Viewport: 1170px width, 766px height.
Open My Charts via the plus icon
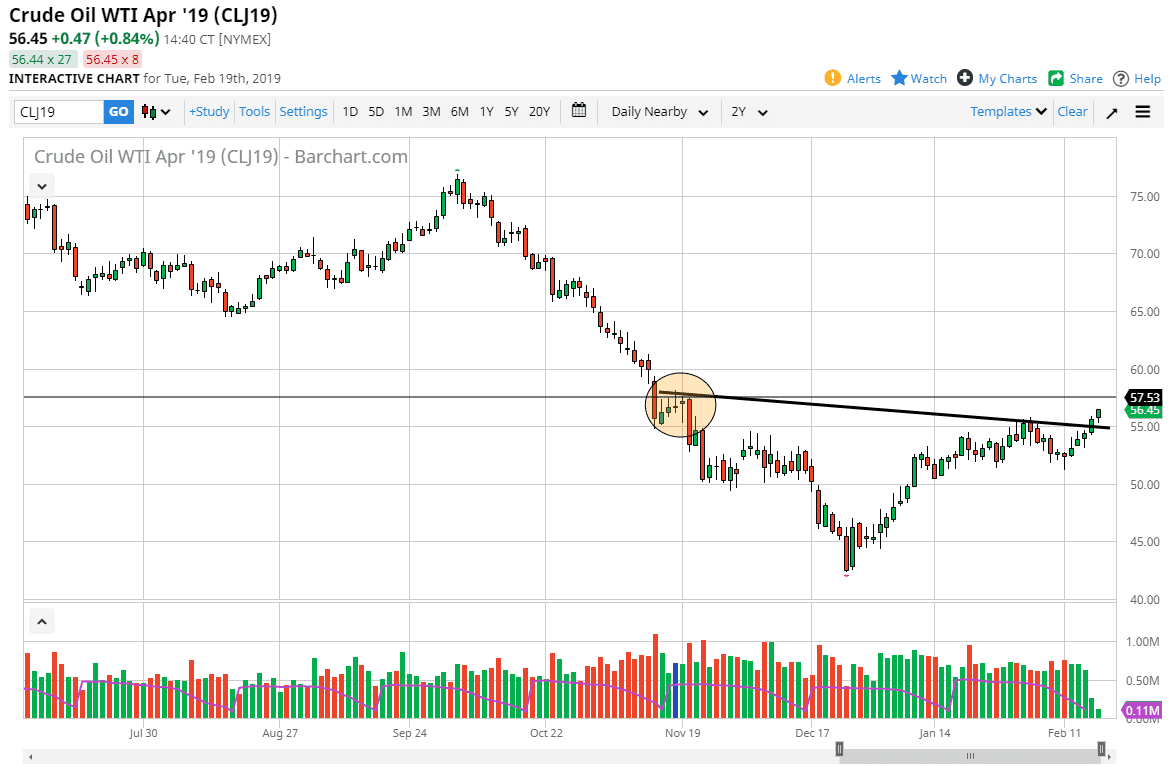966,78
